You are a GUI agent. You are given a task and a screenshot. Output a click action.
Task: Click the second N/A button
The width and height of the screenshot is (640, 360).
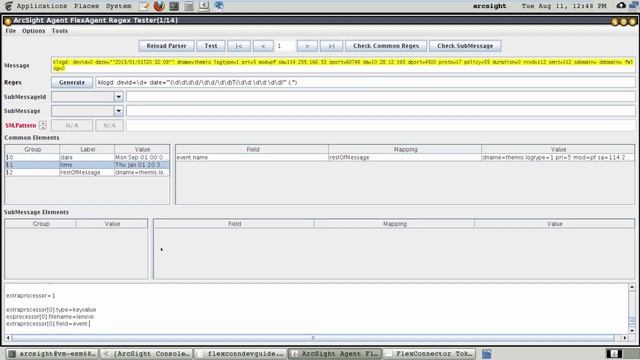pos(109,125)
